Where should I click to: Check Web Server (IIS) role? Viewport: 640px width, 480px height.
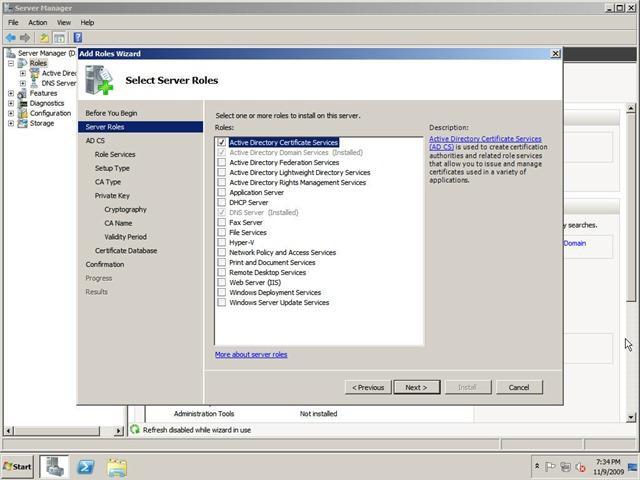pyautogui.click(x=222, y=282)
